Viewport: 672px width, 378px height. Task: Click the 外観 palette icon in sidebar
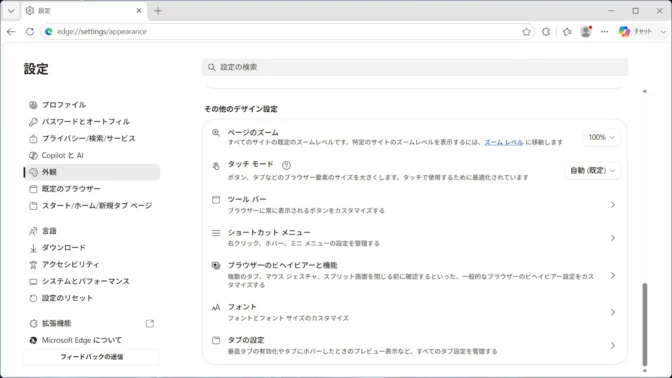point(33,172)
